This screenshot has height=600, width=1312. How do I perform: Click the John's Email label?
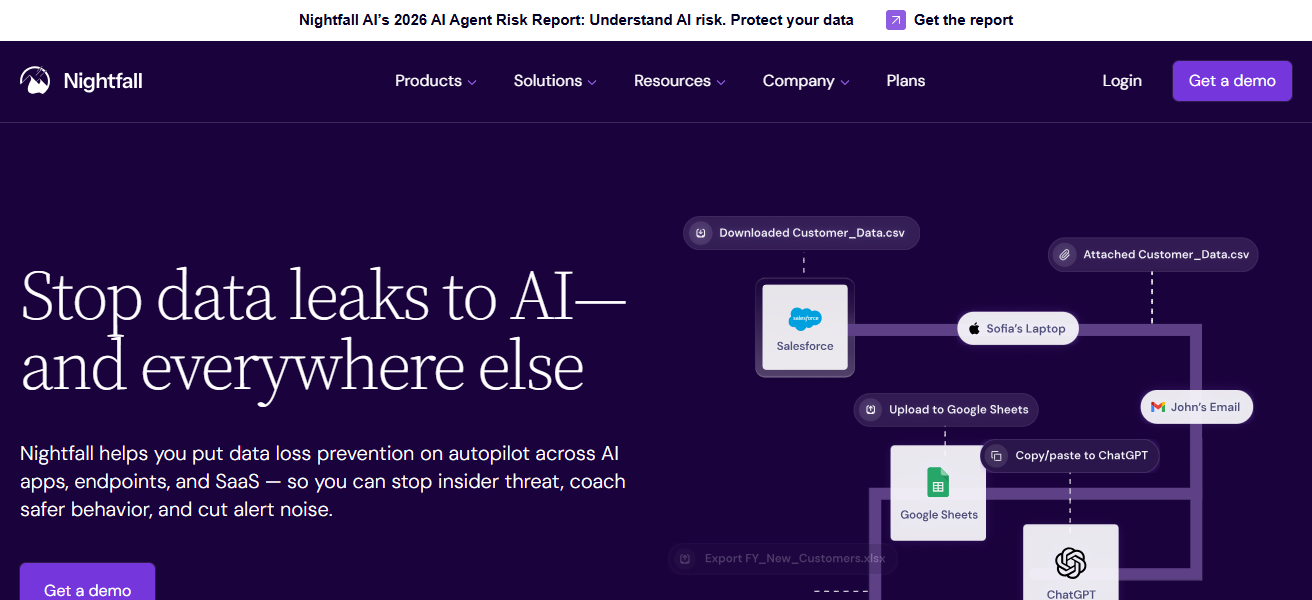coord(1205,407)
